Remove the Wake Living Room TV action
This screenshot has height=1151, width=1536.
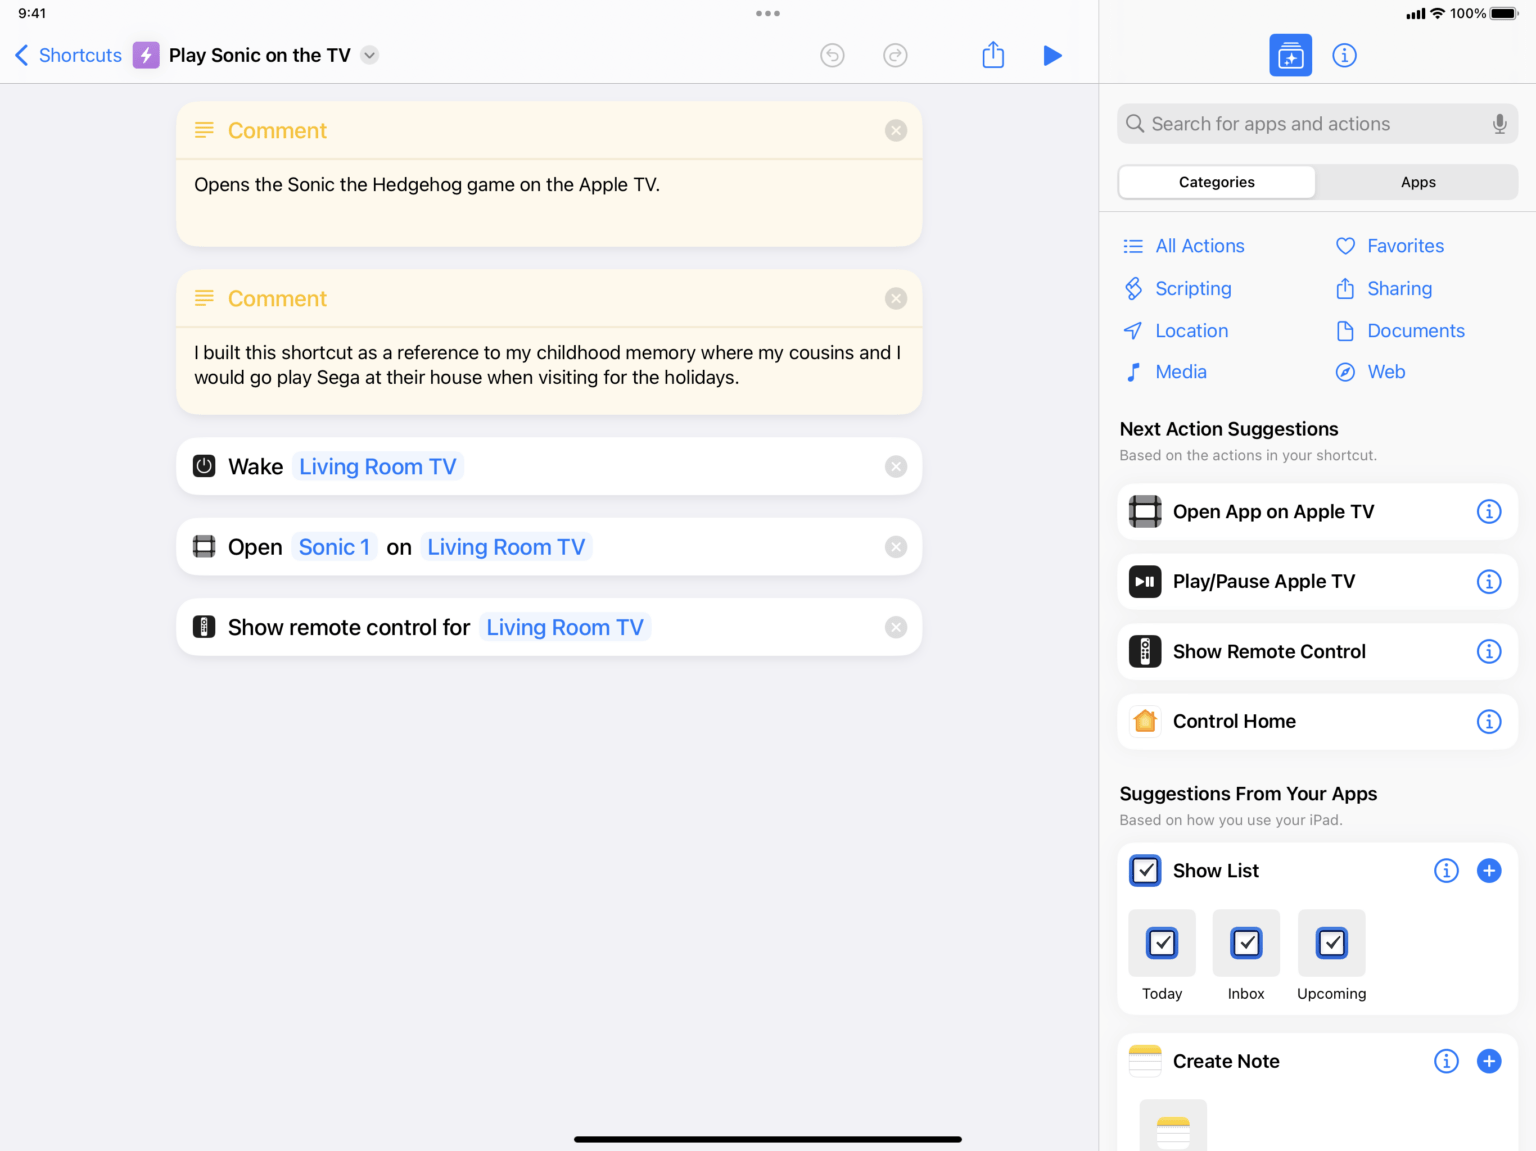(x=896, y=467)
